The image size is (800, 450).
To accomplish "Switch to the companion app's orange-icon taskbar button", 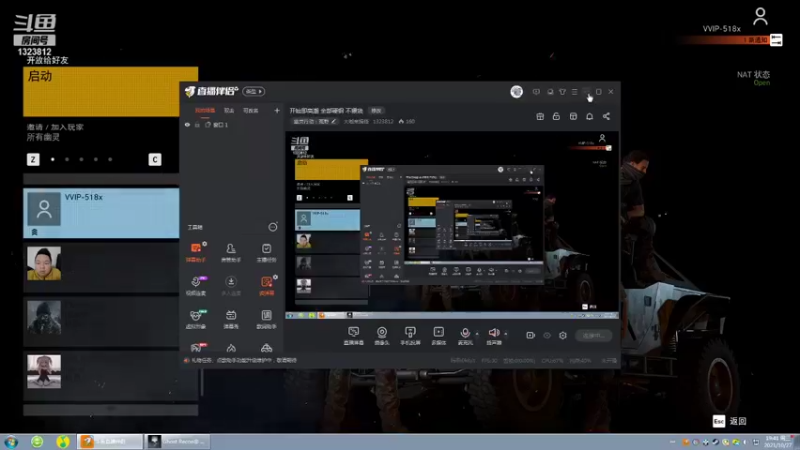I will (x=110, y=441).
